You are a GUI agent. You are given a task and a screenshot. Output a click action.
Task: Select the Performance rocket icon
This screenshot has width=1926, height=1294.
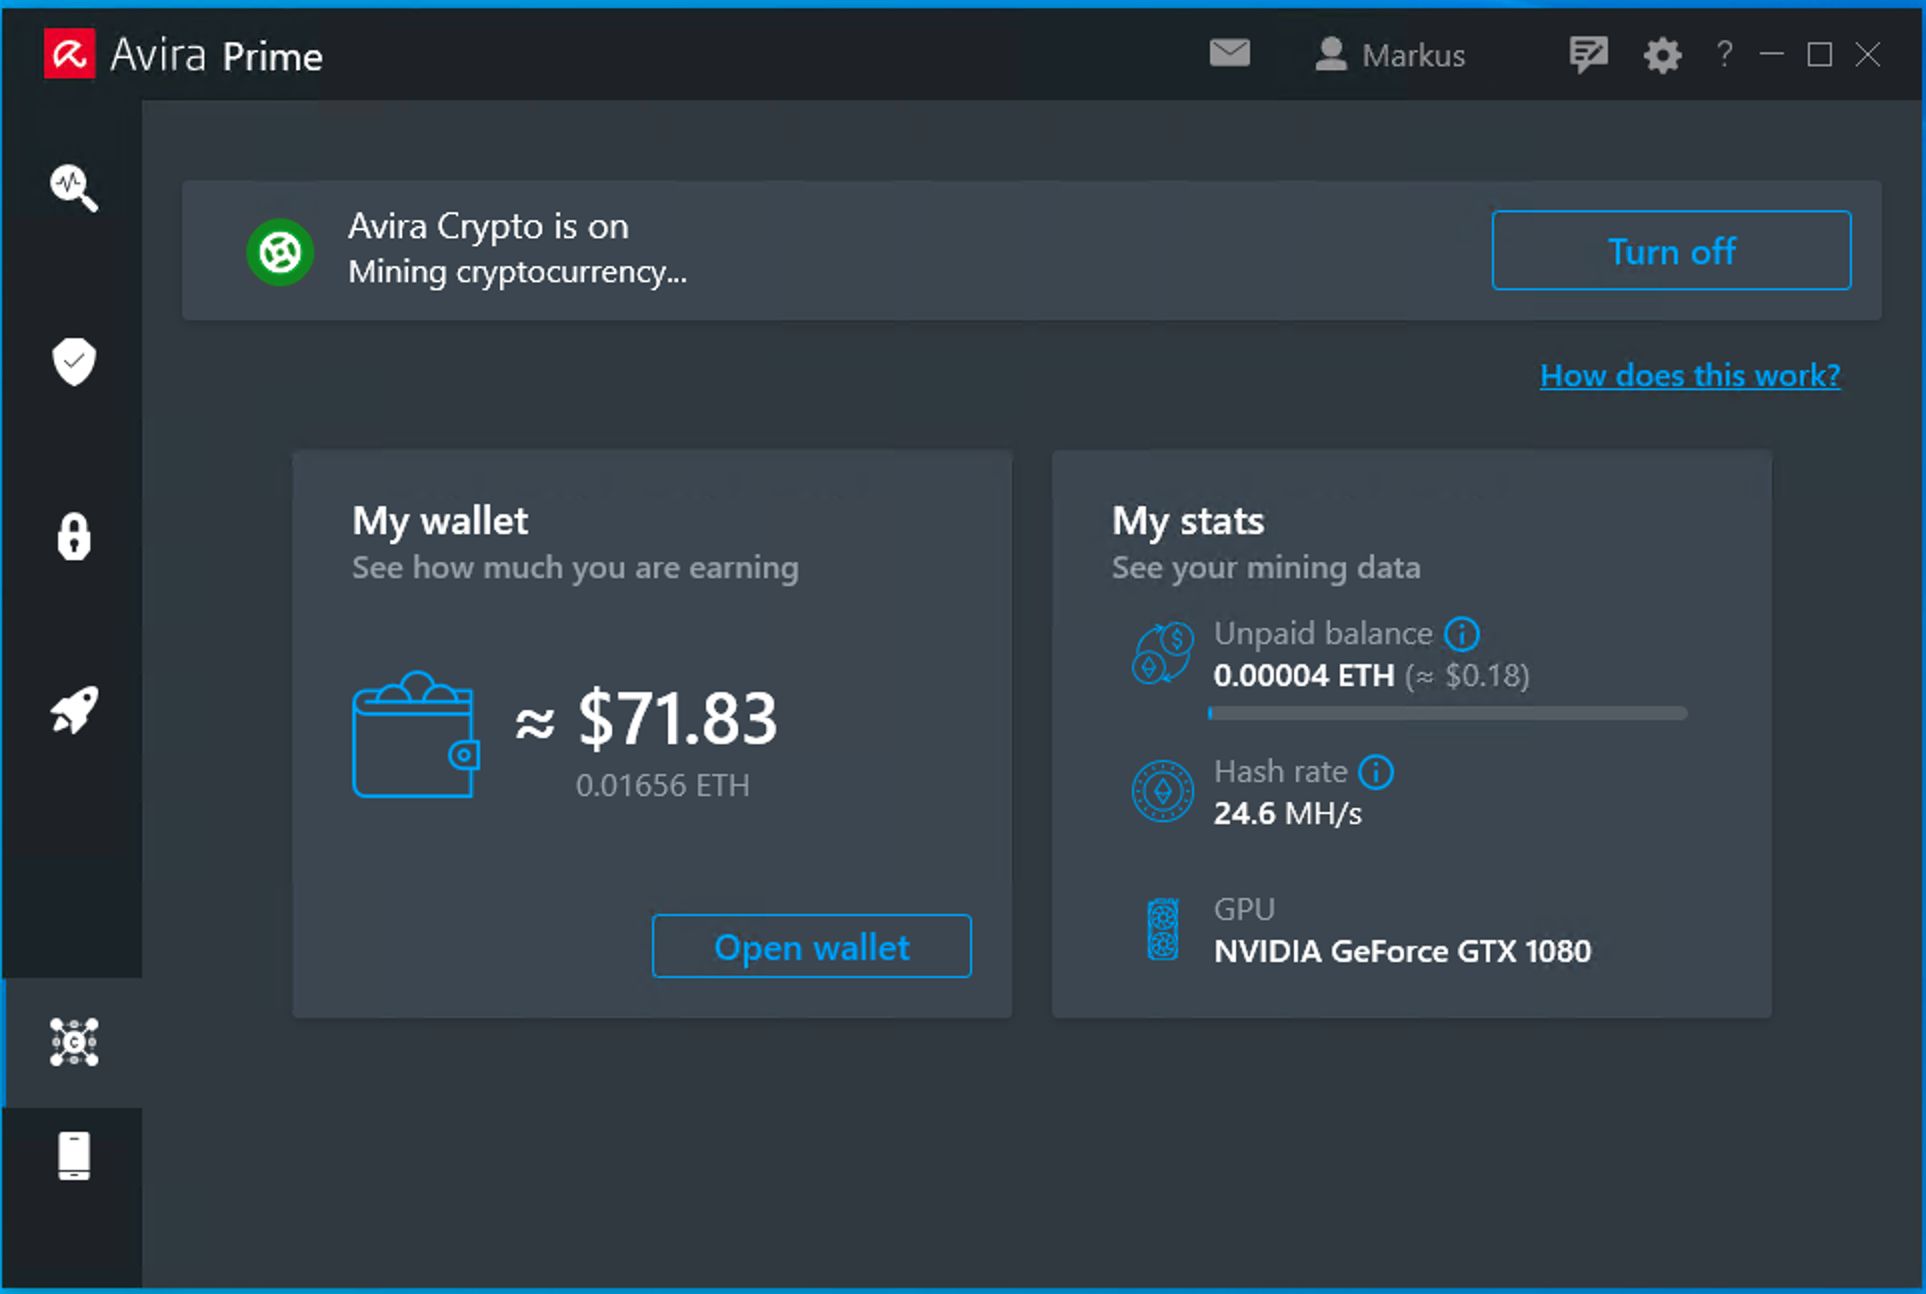74,710
